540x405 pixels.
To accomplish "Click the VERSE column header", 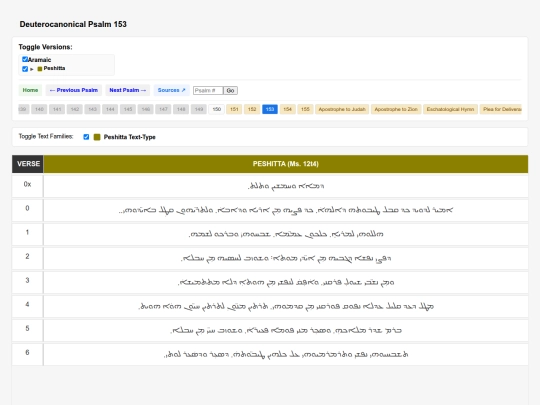I will pyautogui.click(x=28, y=164).
